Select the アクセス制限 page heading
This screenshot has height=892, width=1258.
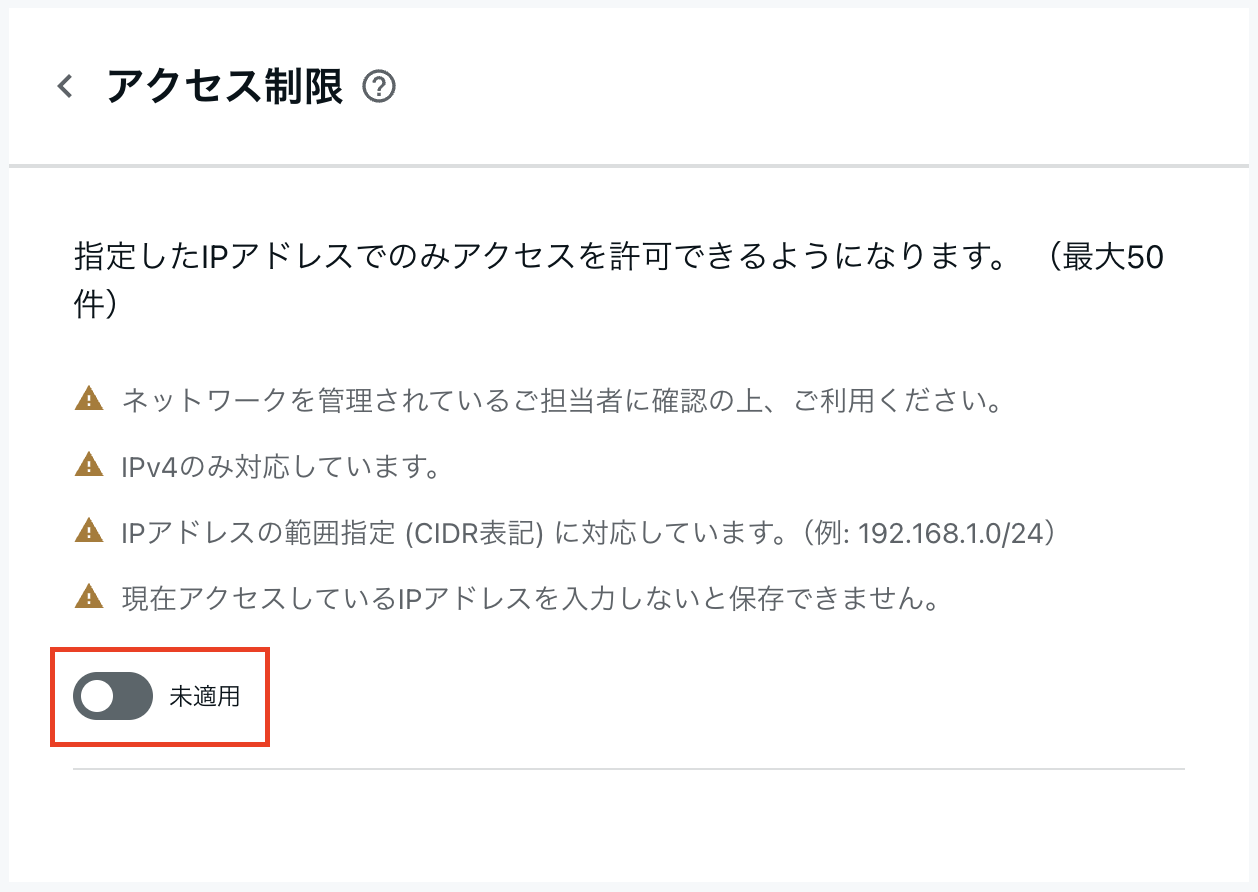click(x=224, y=87)
